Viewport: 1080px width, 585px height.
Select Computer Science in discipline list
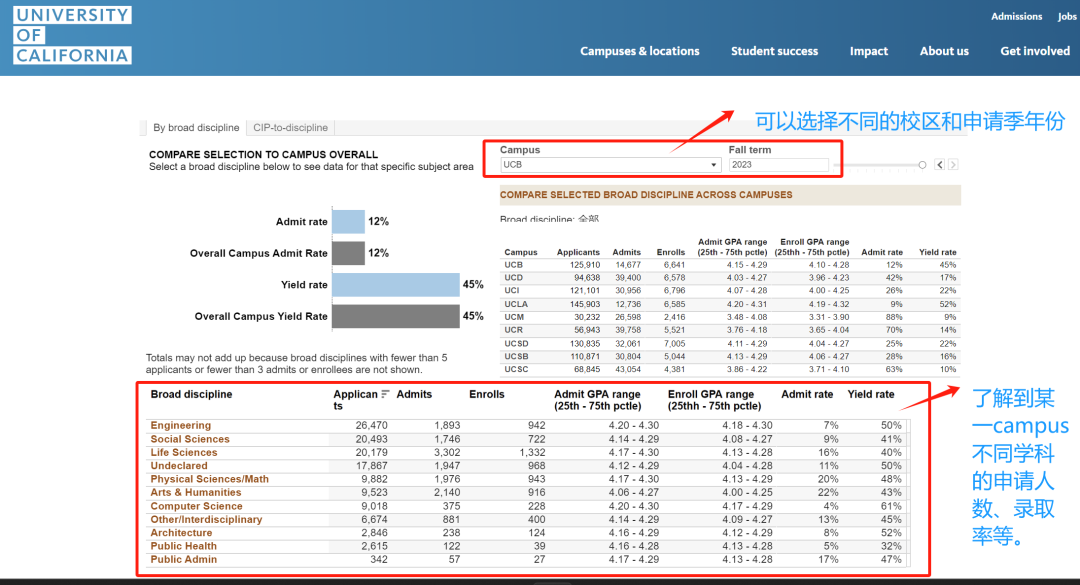tap(196, 506)
